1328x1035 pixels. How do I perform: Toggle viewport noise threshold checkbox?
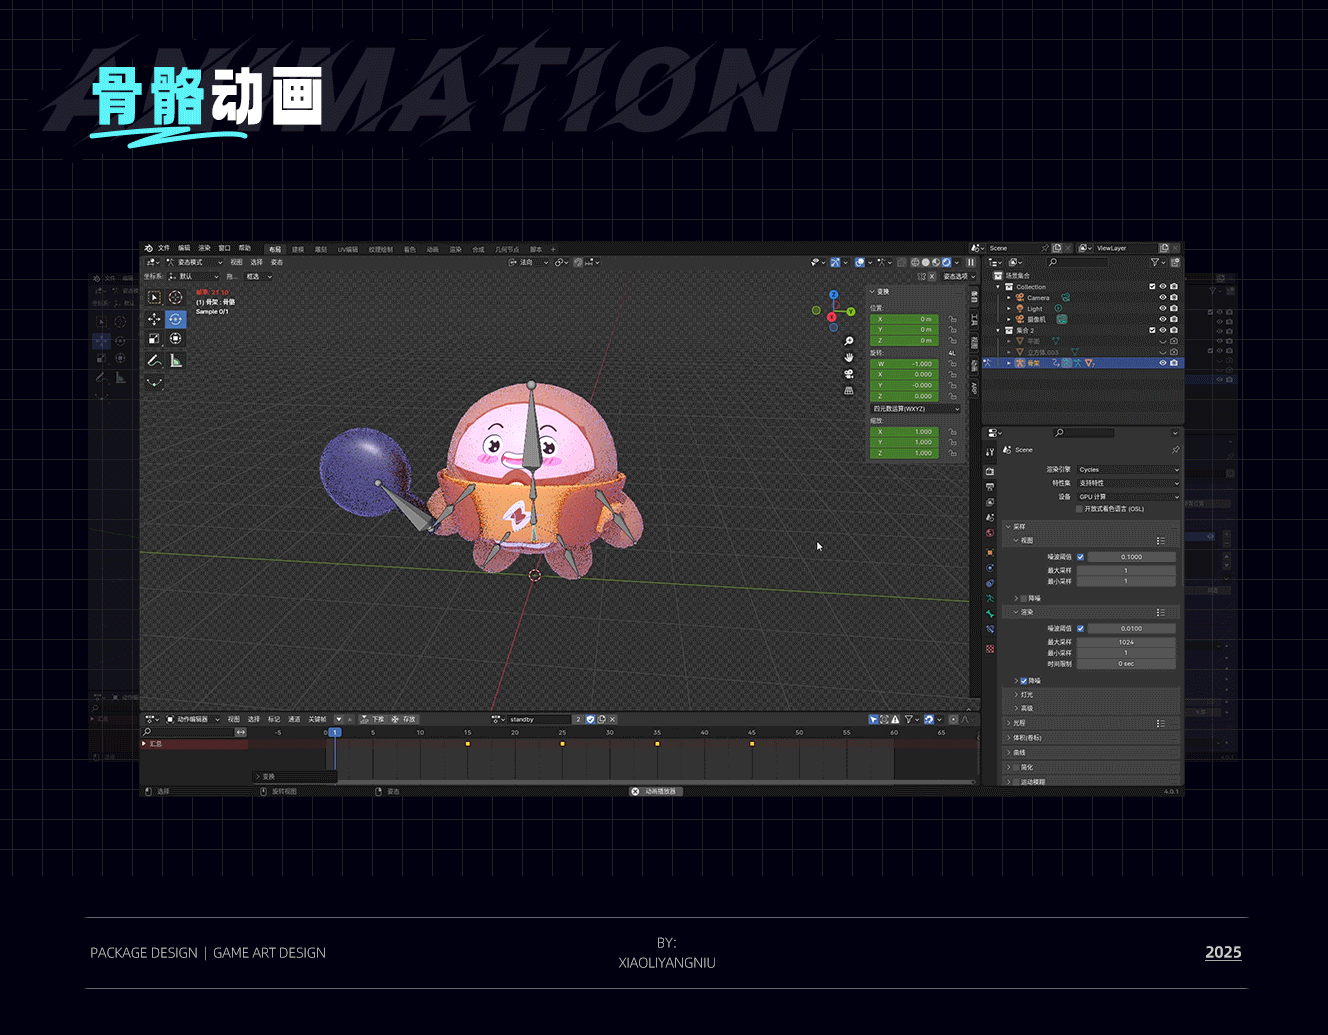[1080, 557]
